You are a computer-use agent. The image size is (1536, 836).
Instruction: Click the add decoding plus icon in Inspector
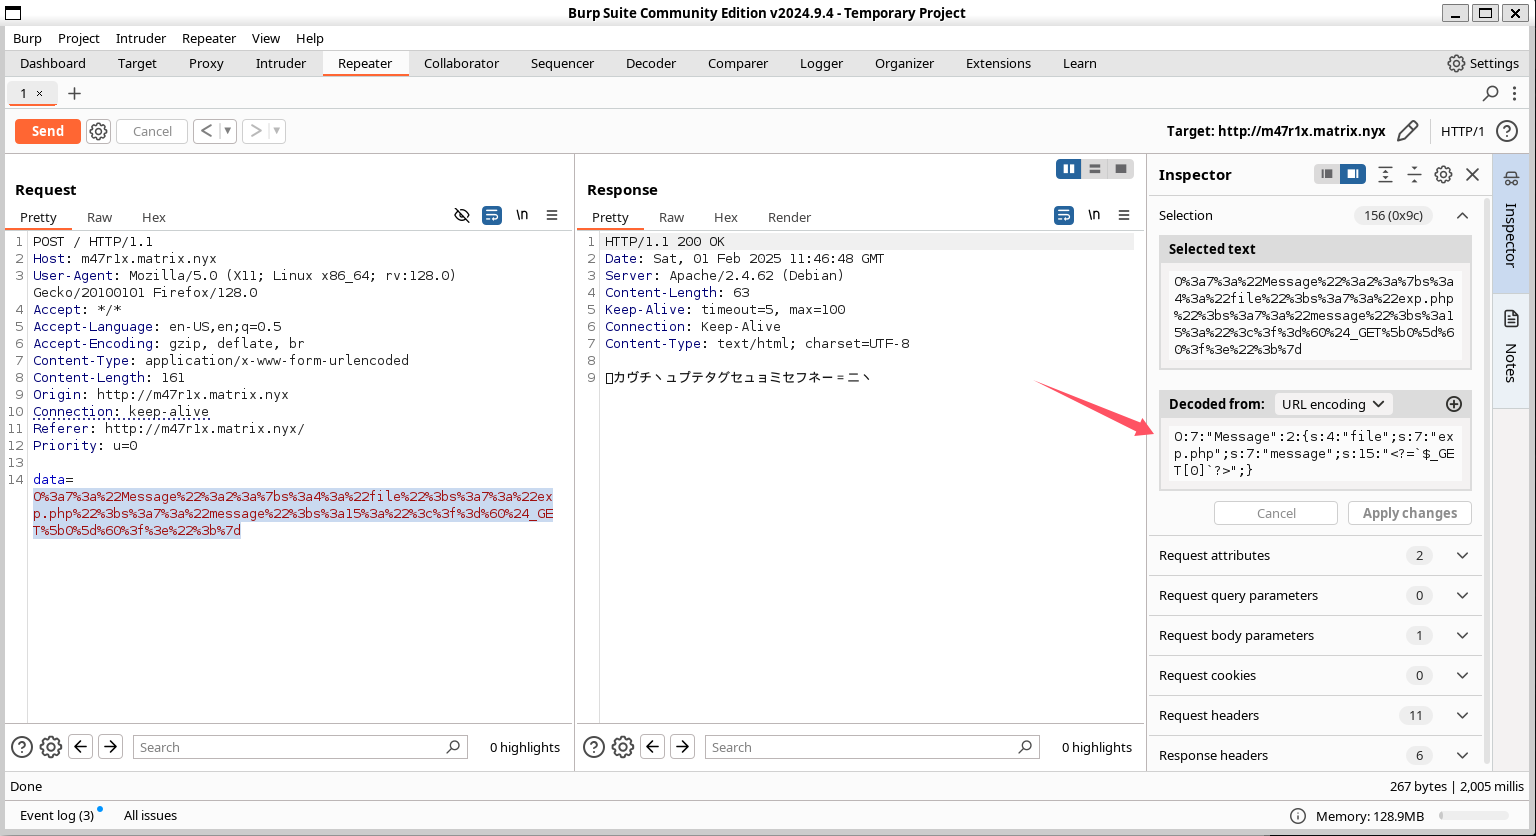point(1454,404)
